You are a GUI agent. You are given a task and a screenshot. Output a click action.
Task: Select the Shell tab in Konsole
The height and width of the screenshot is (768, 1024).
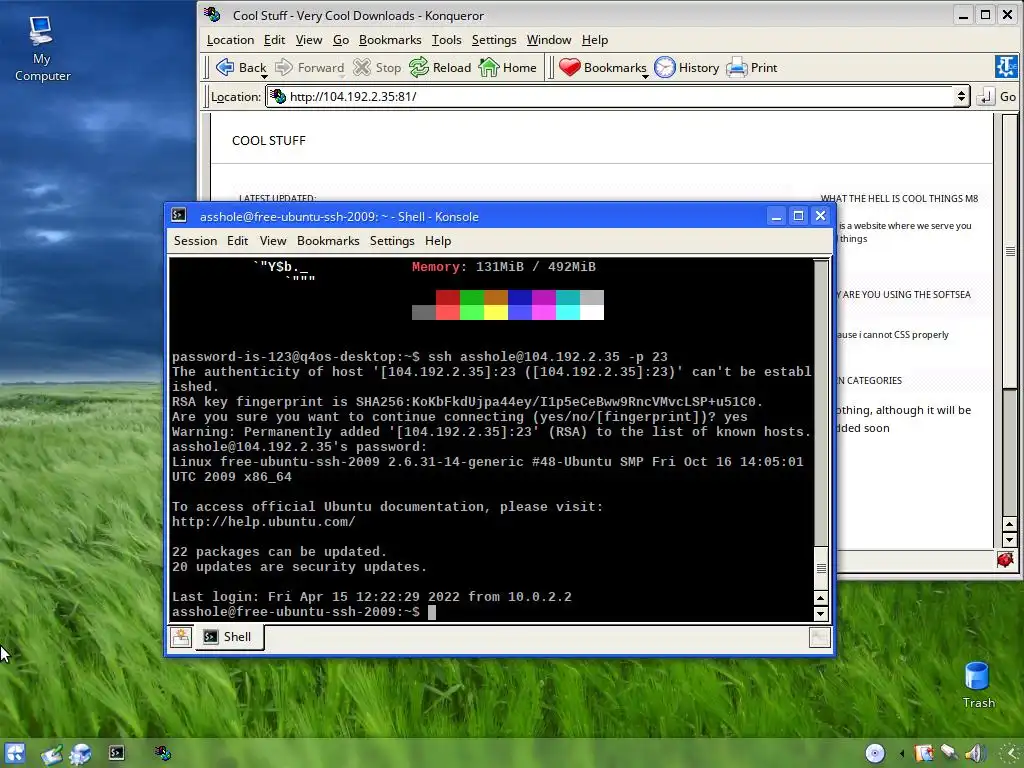(x=229, y=637)
